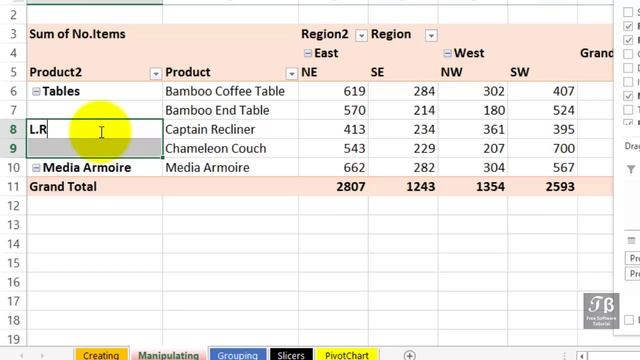Select Media Armoire in the Product column
This screenshot has width=640, height=360.
pos(230,168)
